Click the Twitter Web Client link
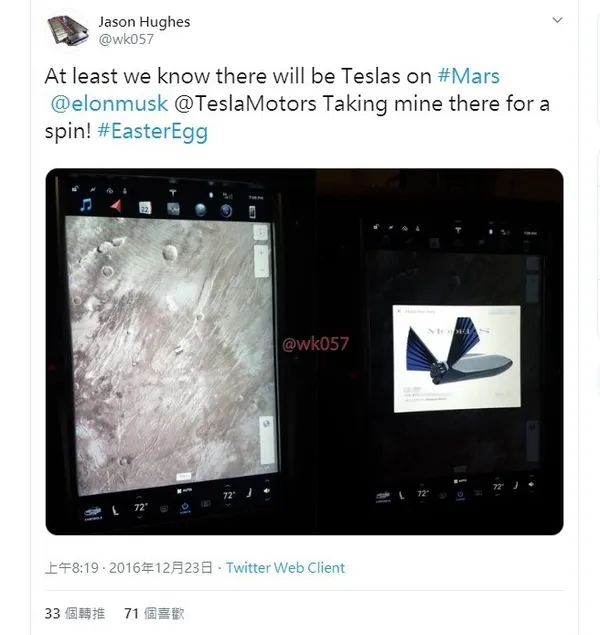 tap(285, 567)
